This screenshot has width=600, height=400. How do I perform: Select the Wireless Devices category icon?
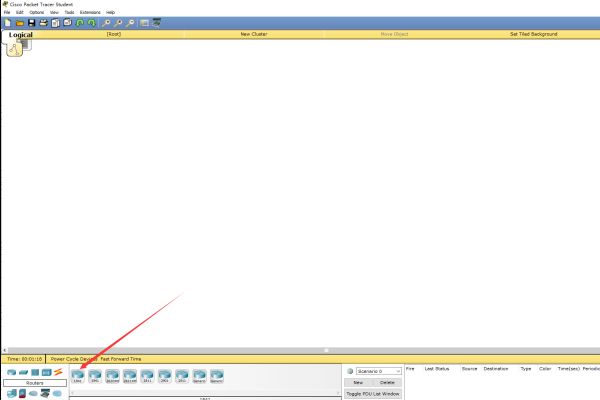click(x=47, y=372)
